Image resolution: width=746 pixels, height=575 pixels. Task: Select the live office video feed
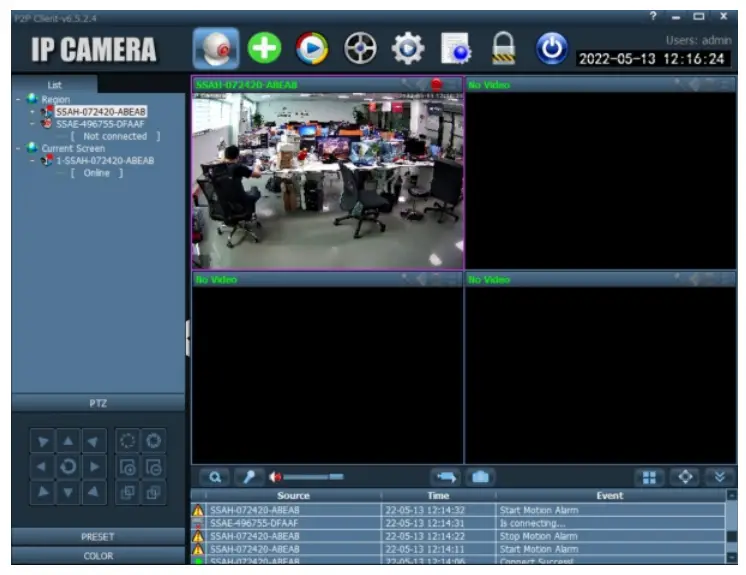(327, 181)
